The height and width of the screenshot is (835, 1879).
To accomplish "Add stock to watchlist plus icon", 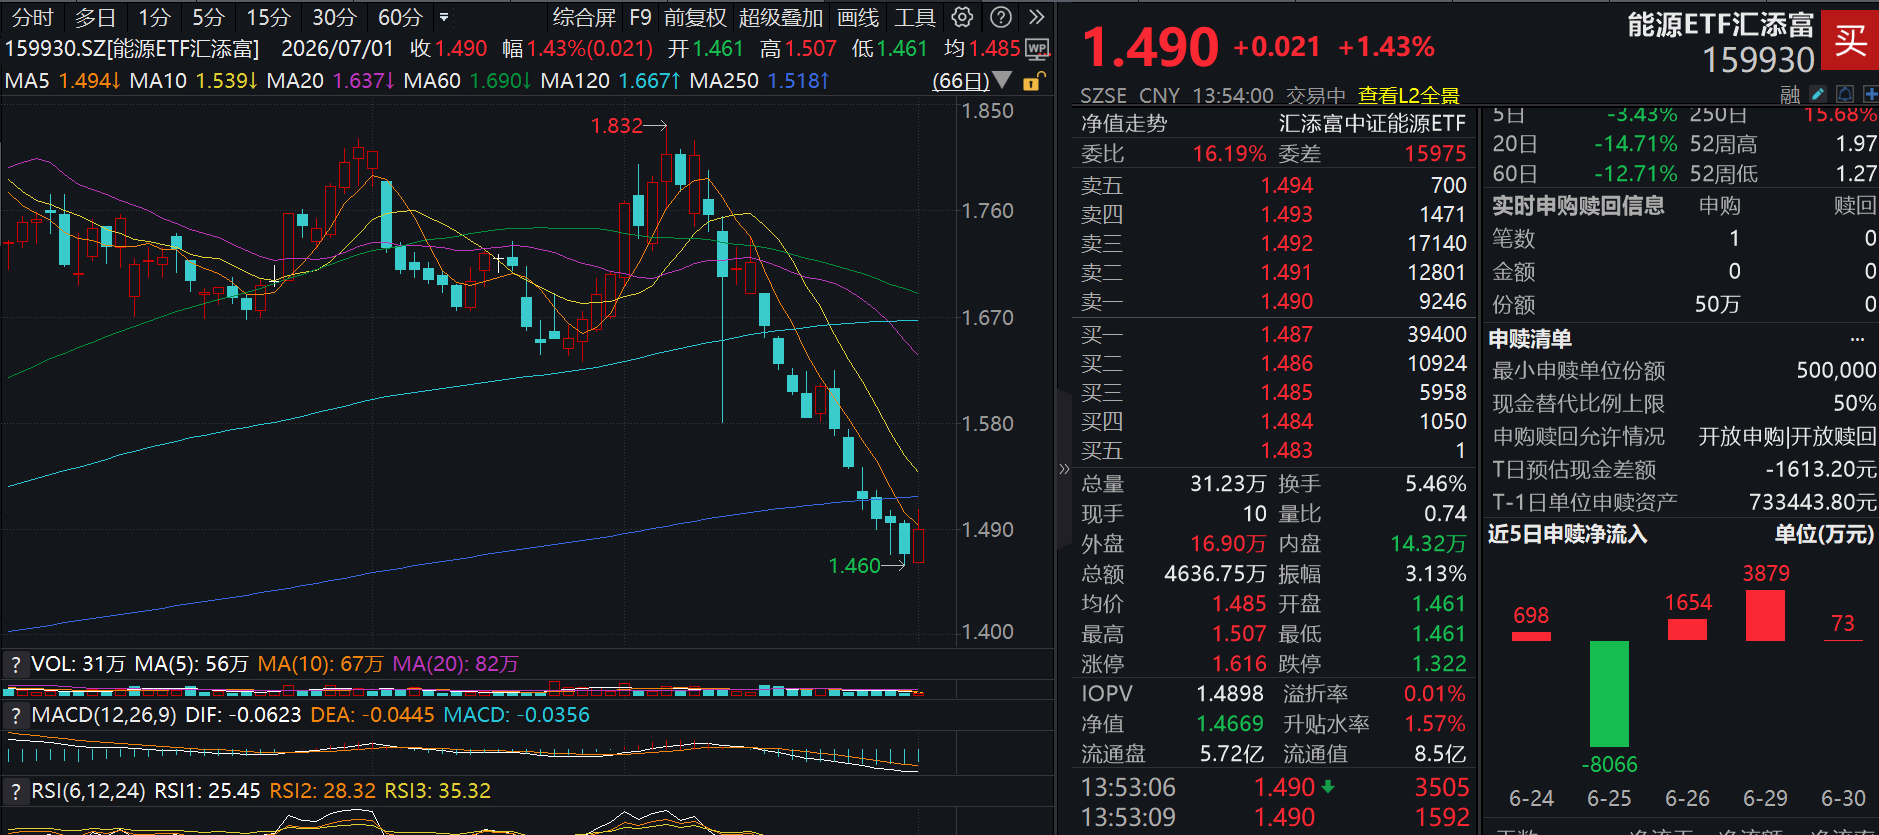I will [x=1870, y=94].
